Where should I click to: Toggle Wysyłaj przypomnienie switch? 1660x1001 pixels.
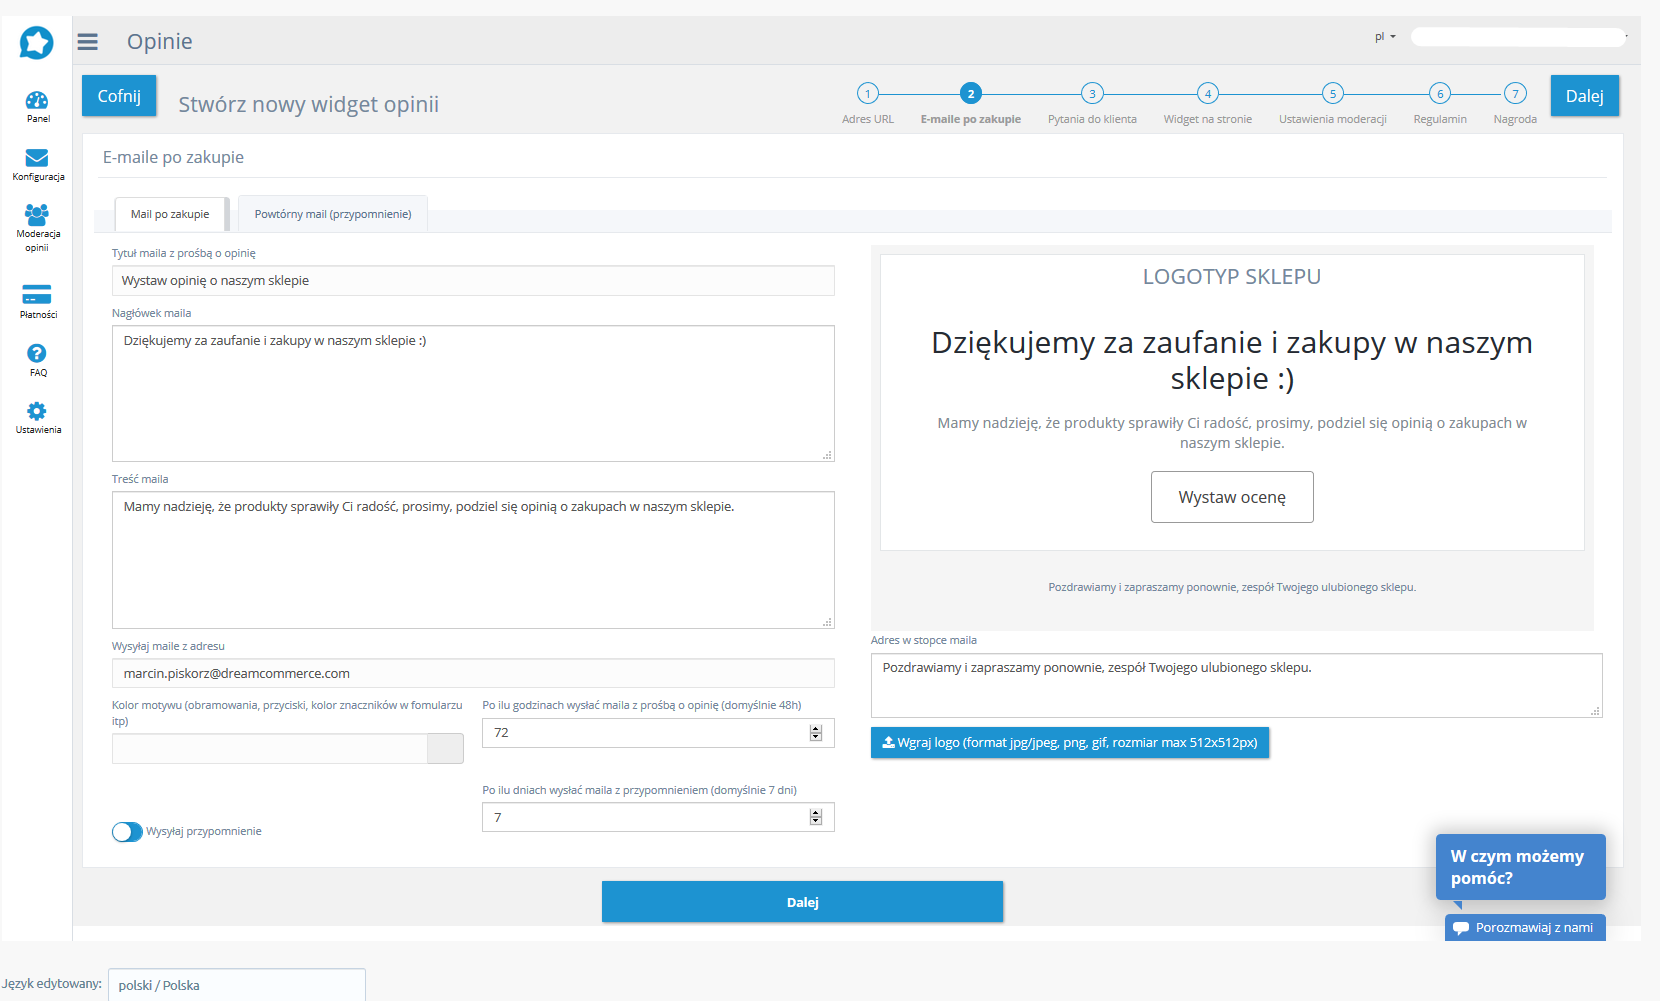click(127, 832)
